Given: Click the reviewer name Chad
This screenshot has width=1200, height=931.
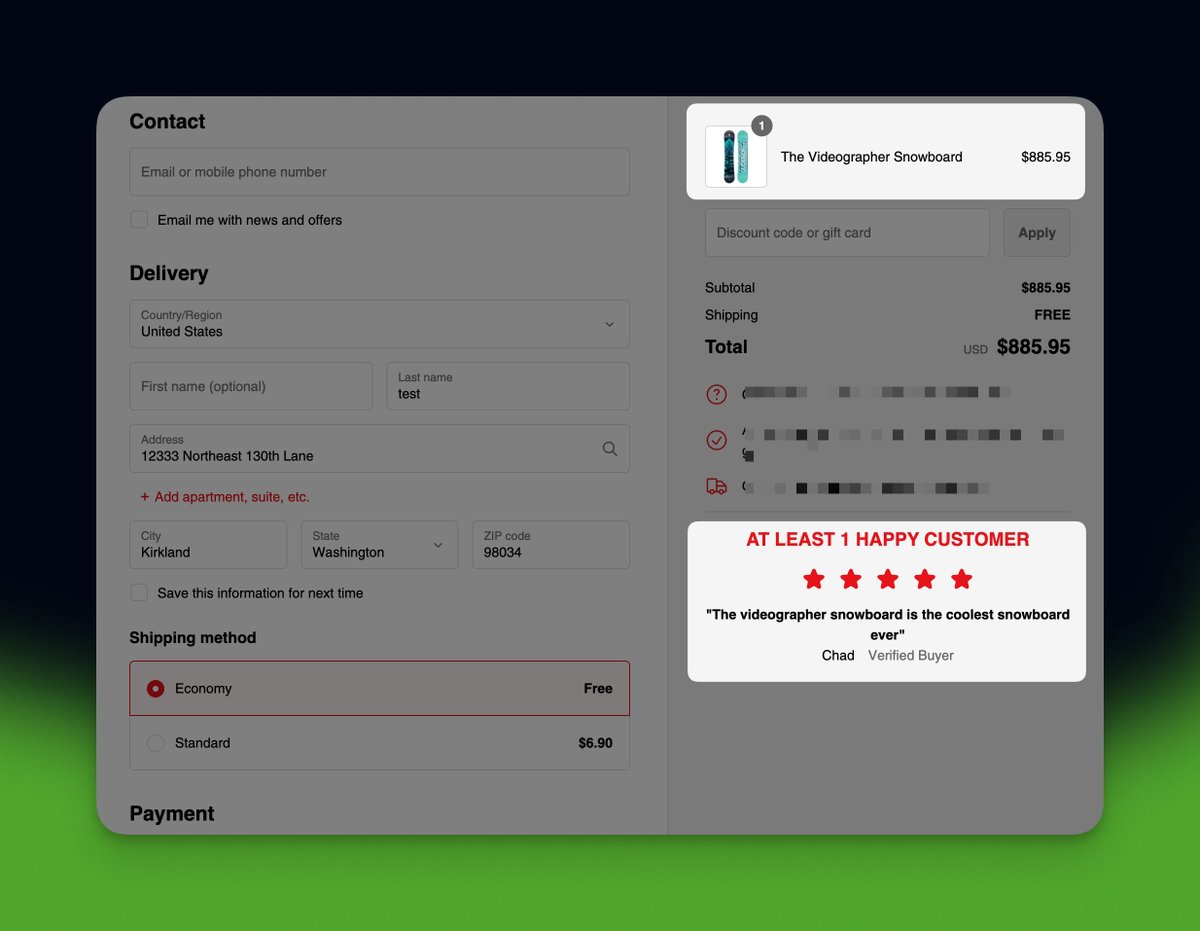Looking at the screenshot, I should pos(838,656).
